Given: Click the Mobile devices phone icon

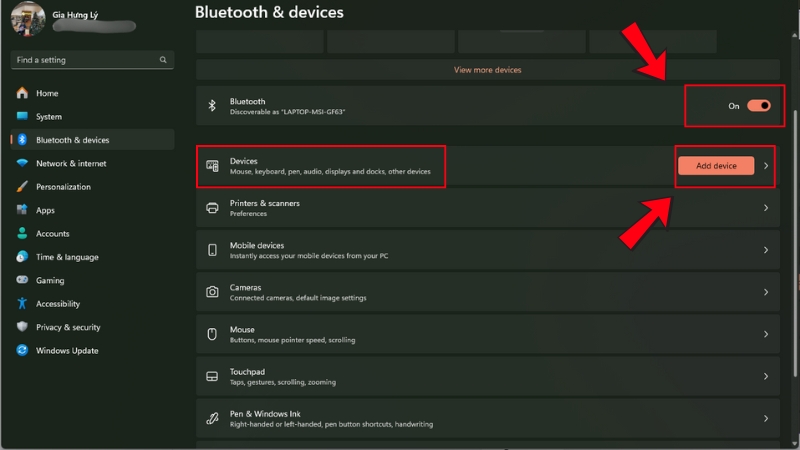Looking at the screenshot, I should pyautogui.click(x=212, y=250).
